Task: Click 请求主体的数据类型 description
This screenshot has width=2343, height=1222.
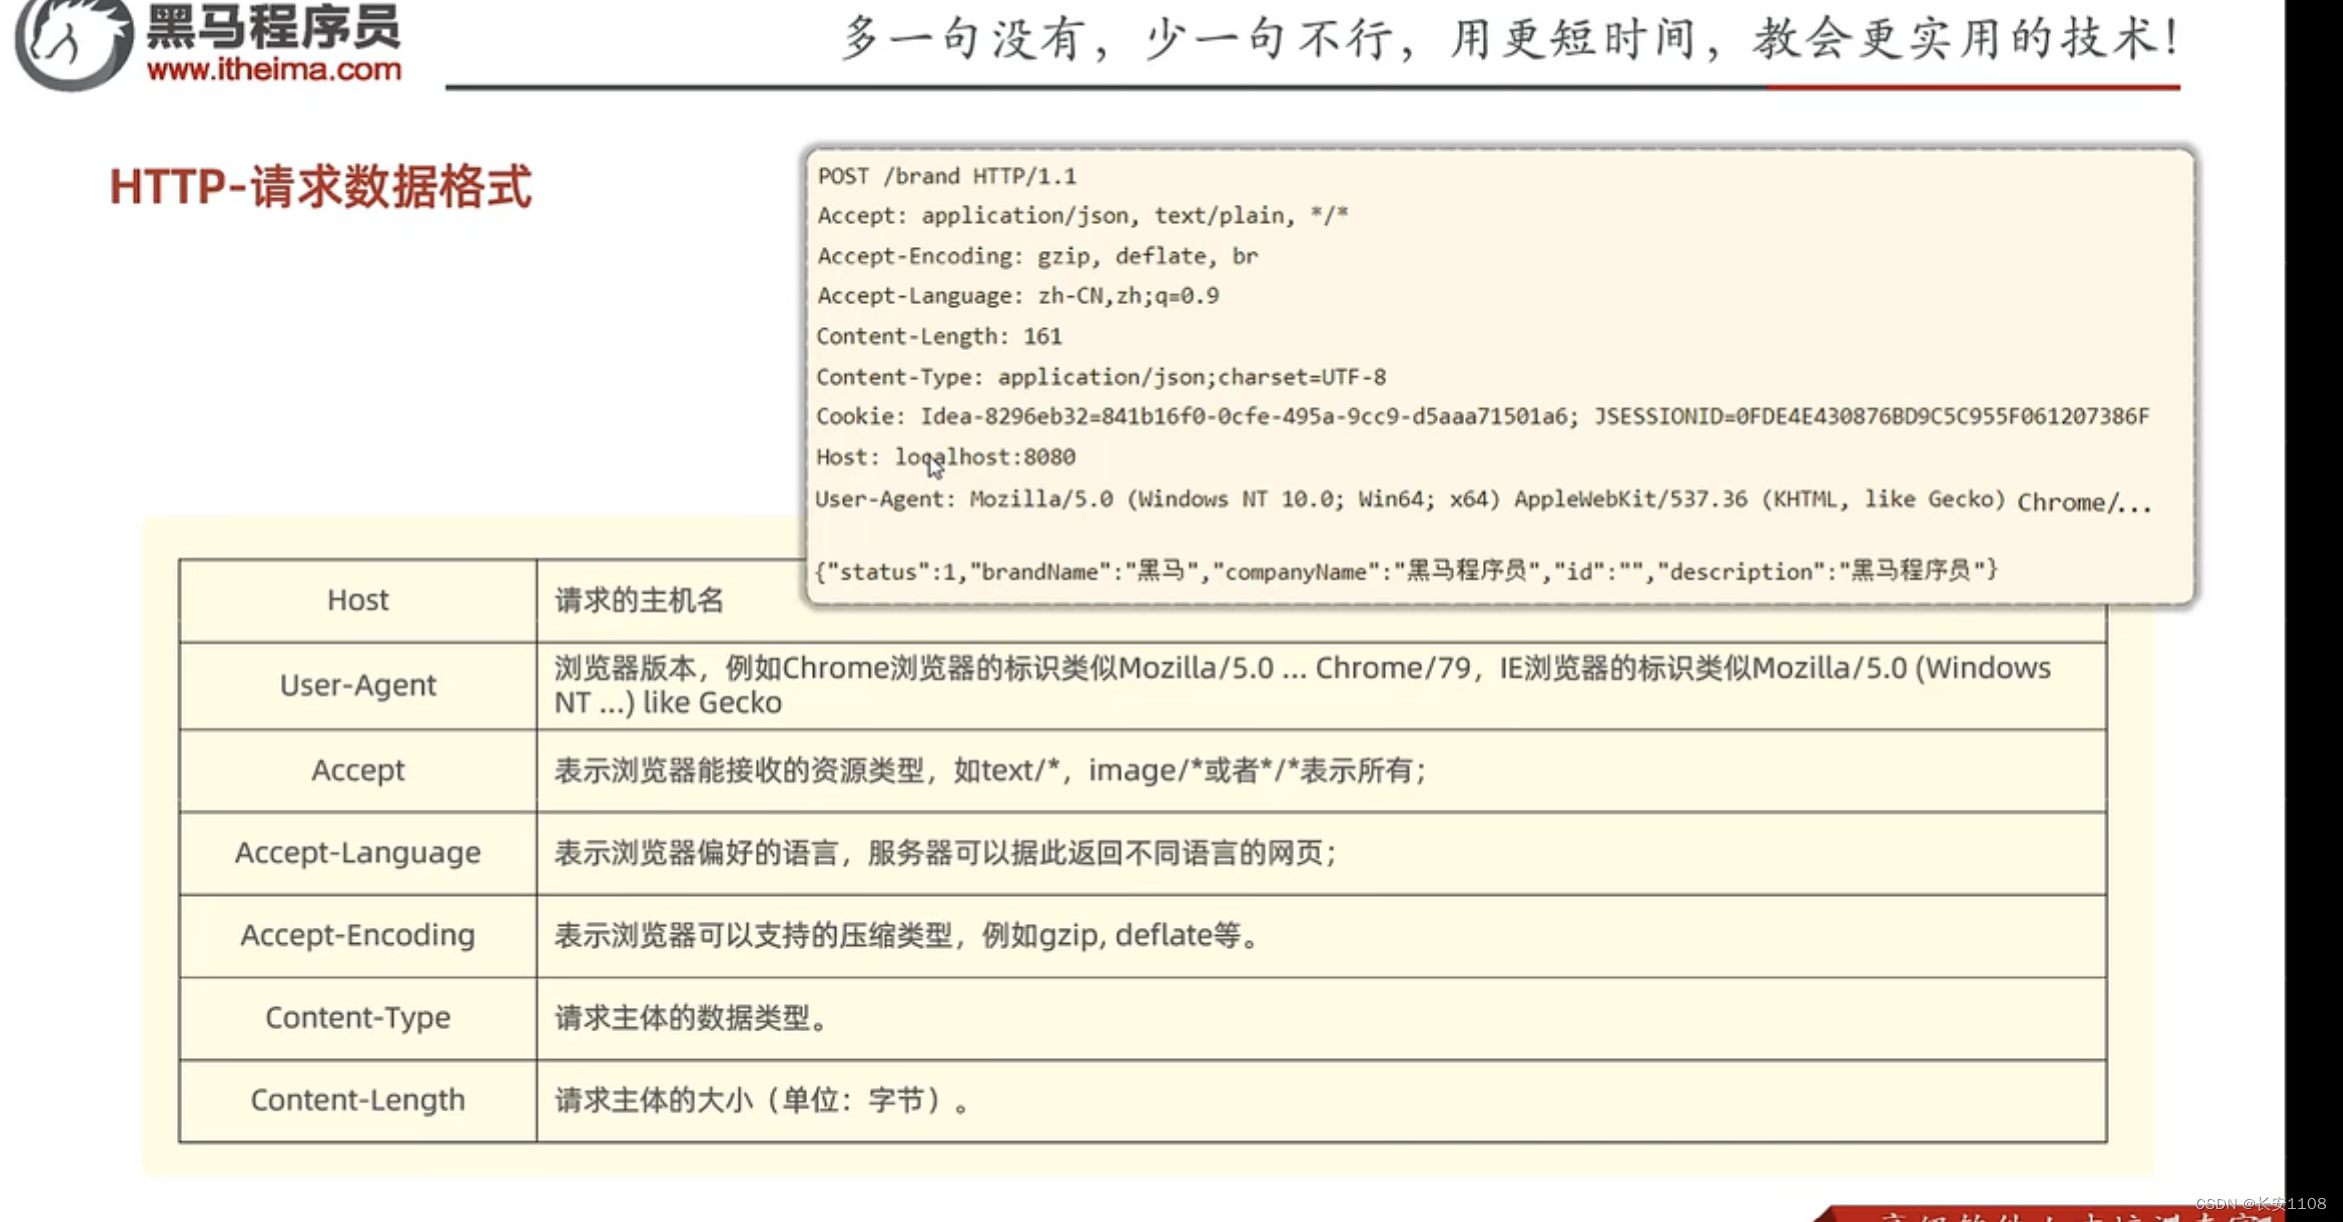Action: [1321, 1018]
